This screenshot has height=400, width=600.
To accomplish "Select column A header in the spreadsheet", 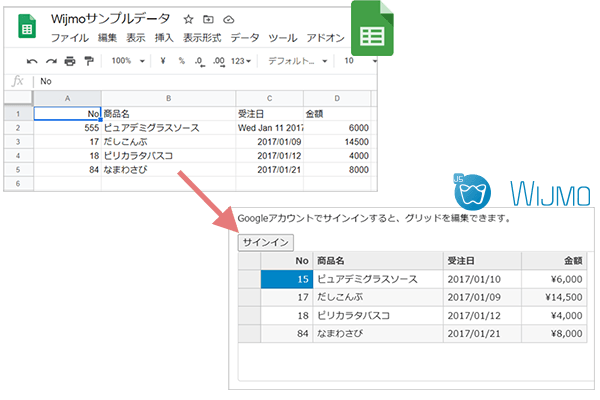I will (x=67, y=98).
